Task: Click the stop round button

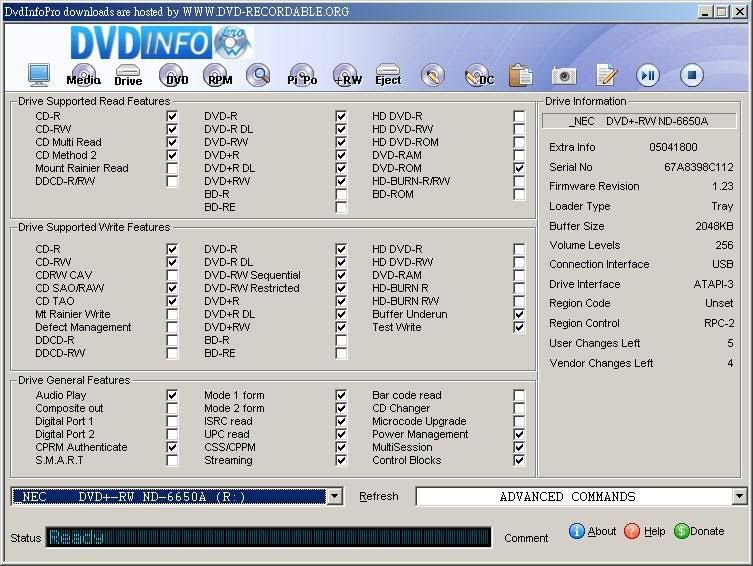Action: [692, 75]
